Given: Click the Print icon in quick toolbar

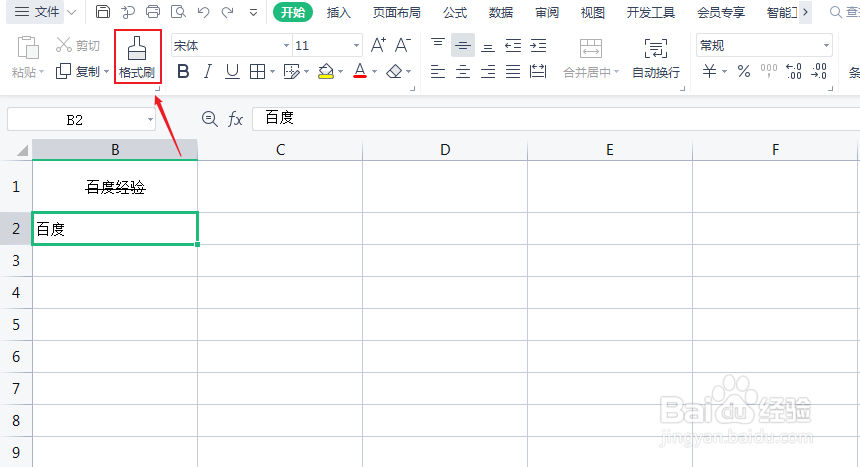Looking at the screenshot, I should 152,12.
